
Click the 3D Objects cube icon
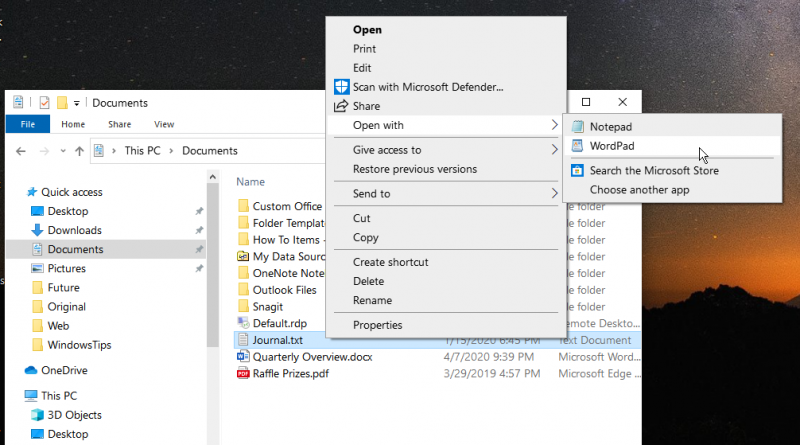(37, 415)
